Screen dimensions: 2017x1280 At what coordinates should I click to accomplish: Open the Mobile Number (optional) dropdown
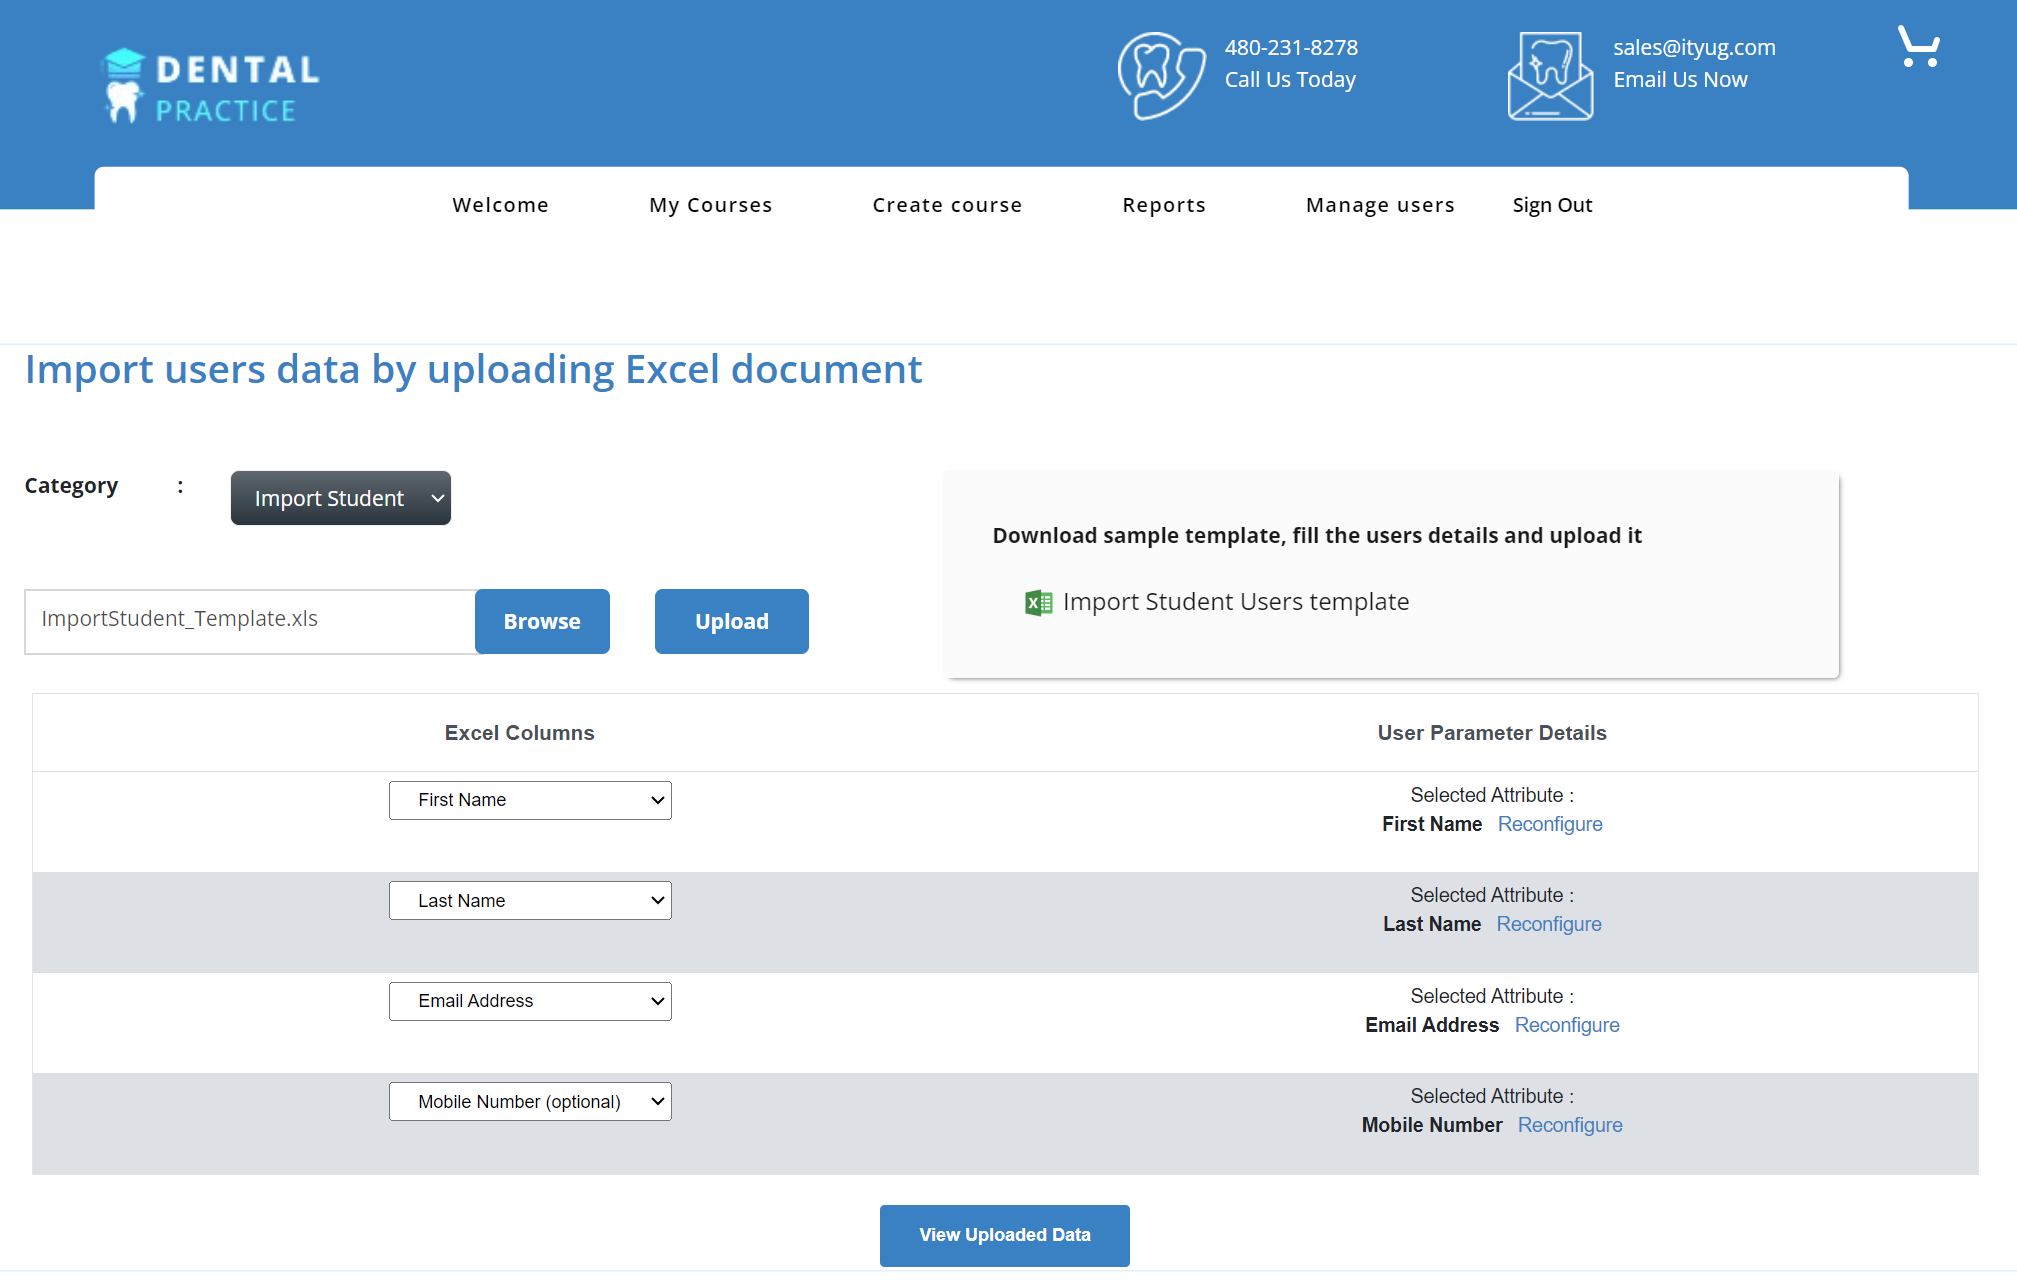[530, 1102]
